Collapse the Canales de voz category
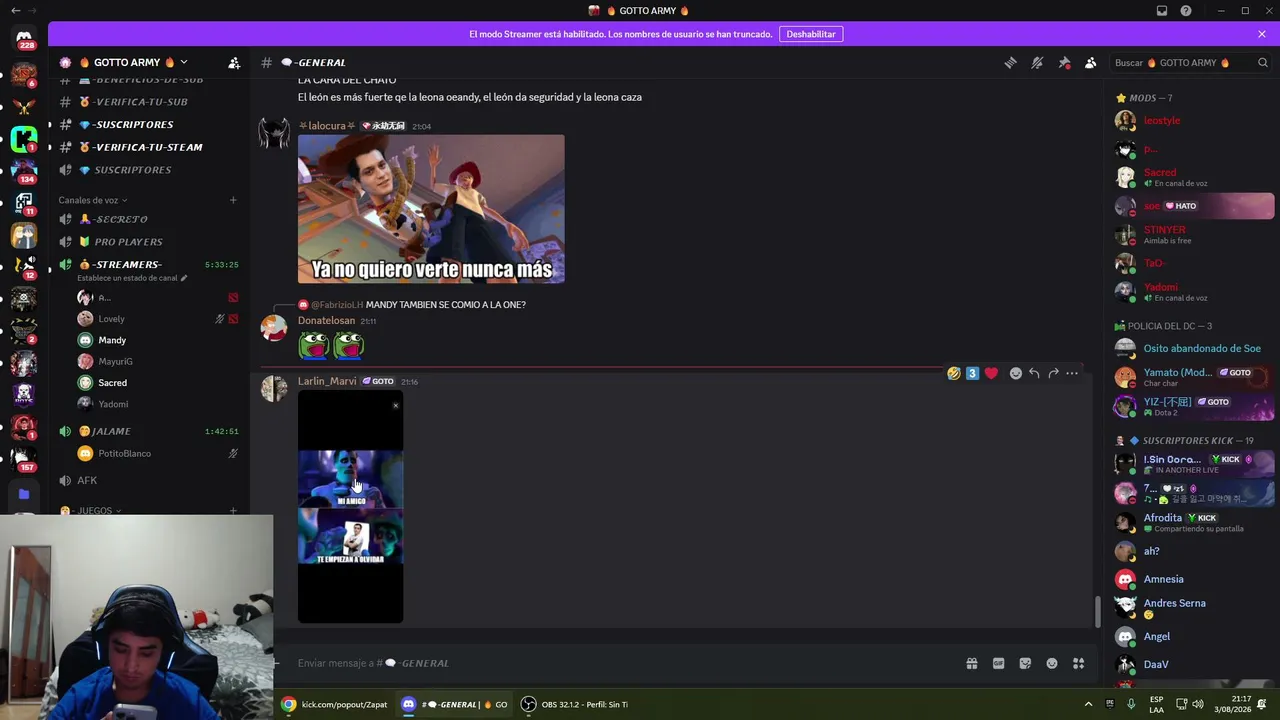The height and width of the screenshot is (720, 1280). (93, 200)
